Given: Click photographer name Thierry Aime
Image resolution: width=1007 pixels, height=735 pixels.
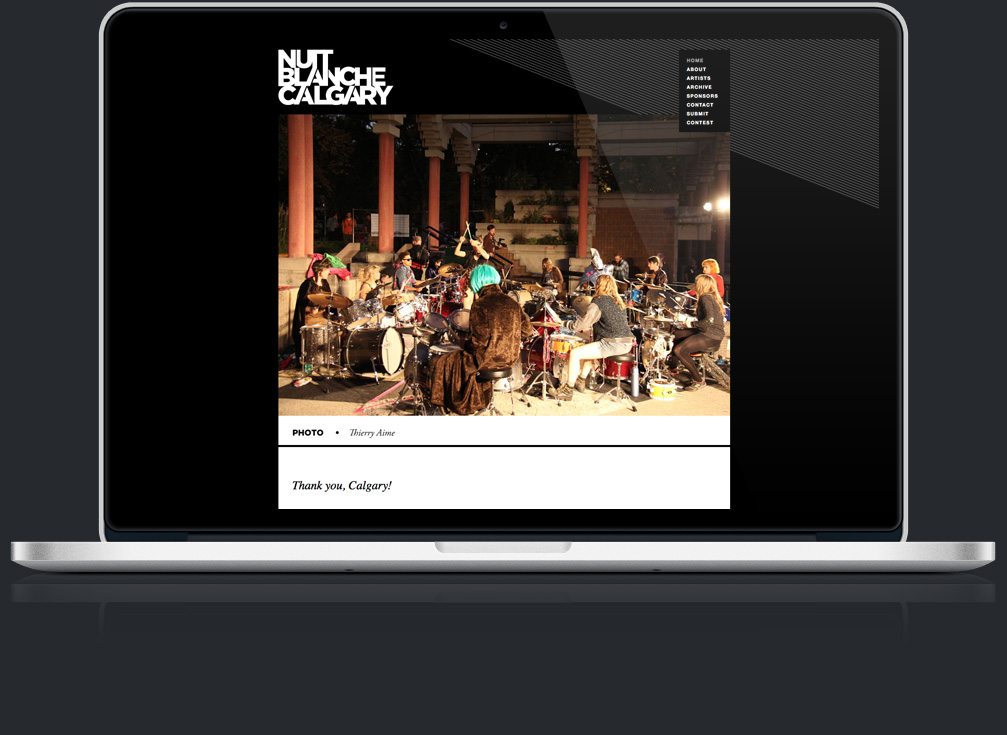Looking at the screenshot, I should tap(372, 433).
